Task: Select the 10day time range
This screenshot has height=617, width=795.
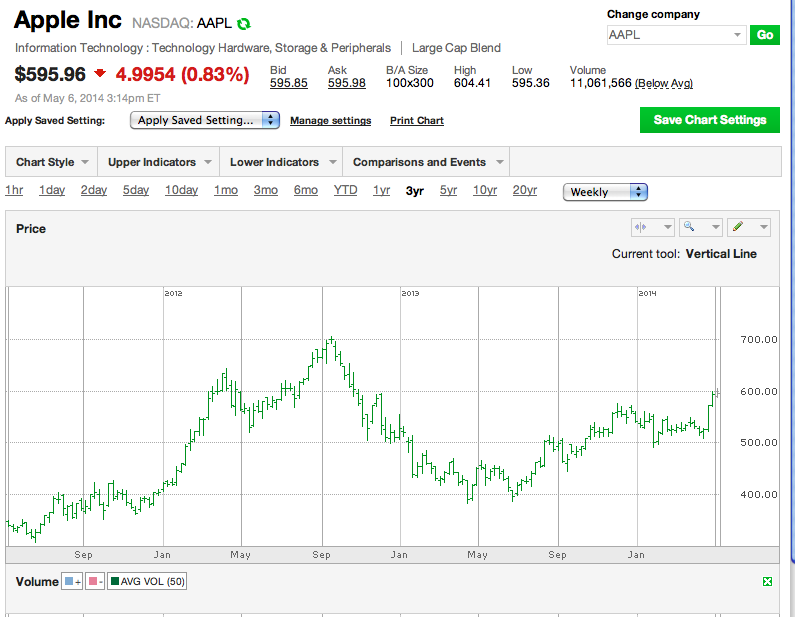Action: (181, 190)
